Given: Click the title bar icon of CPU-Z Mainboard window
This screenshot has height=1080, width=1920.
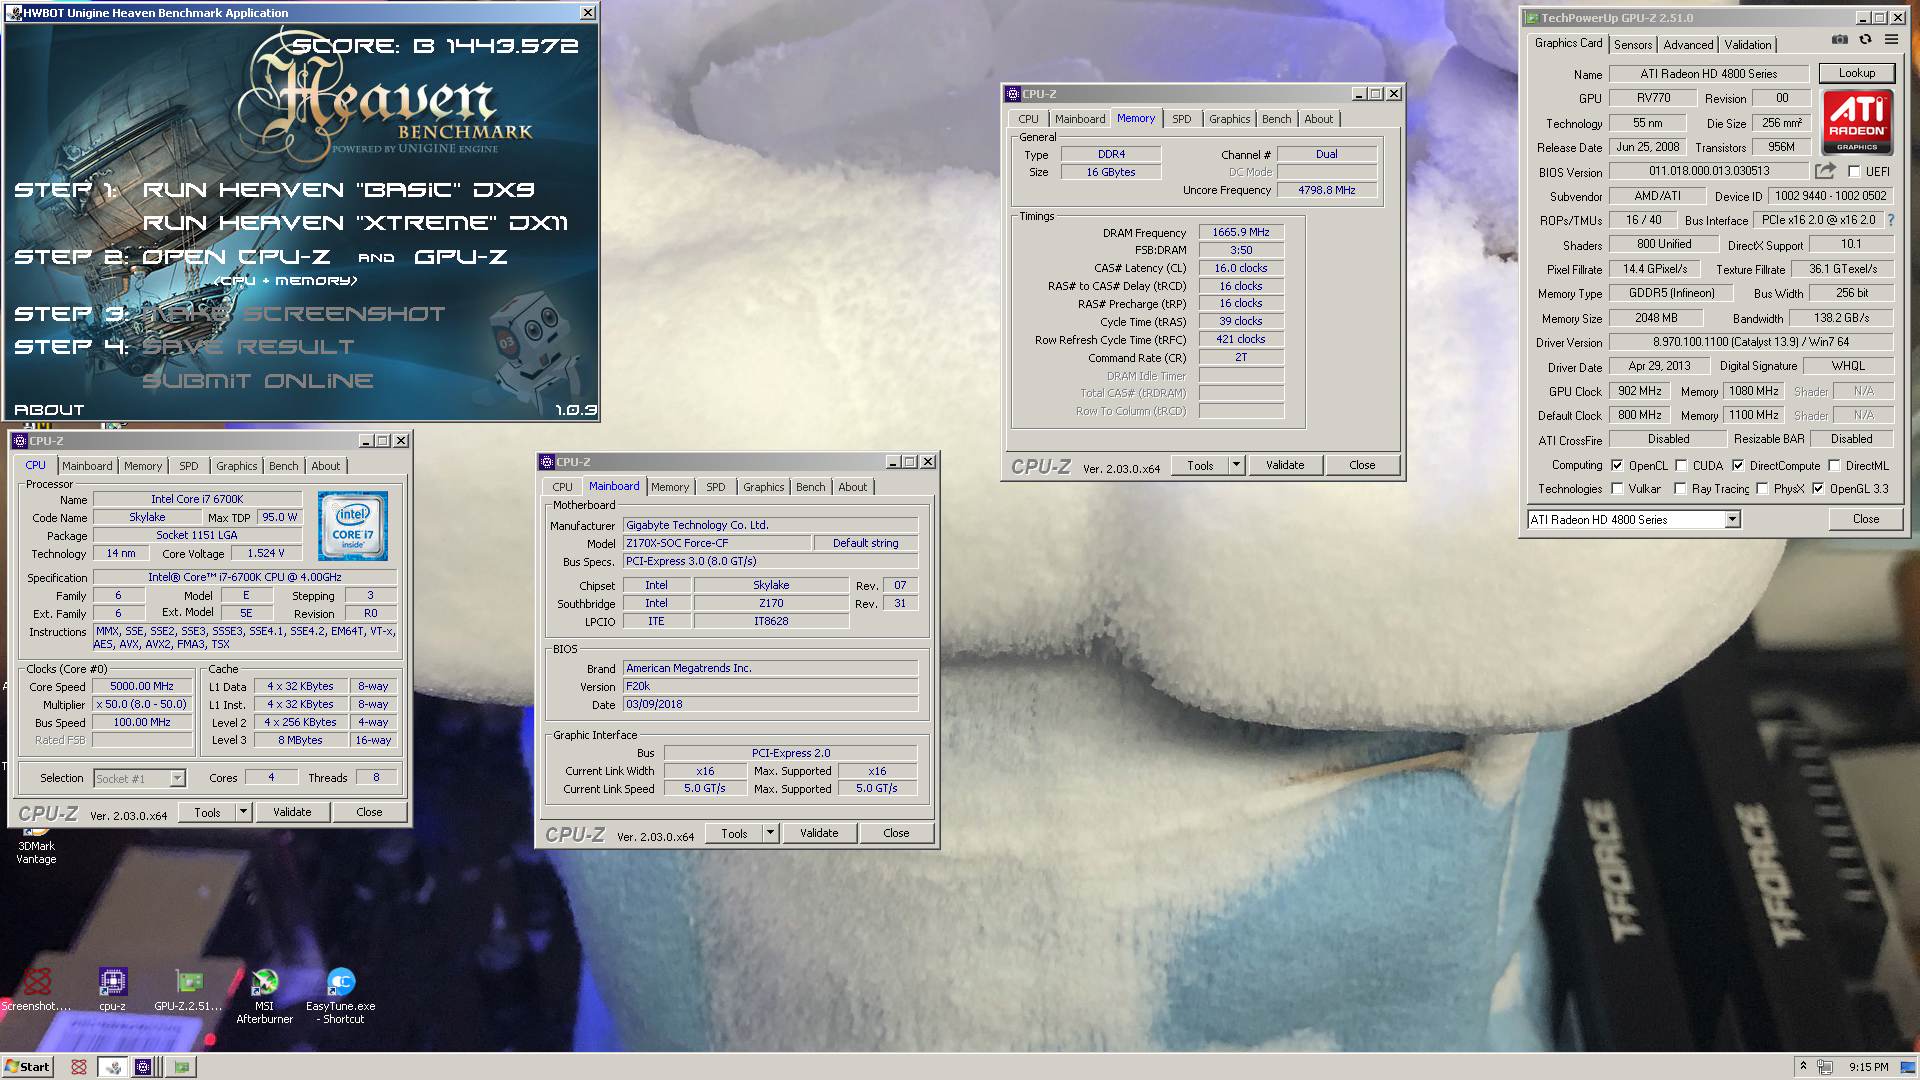Looking at the screenshot, I should tap(546, 462).
